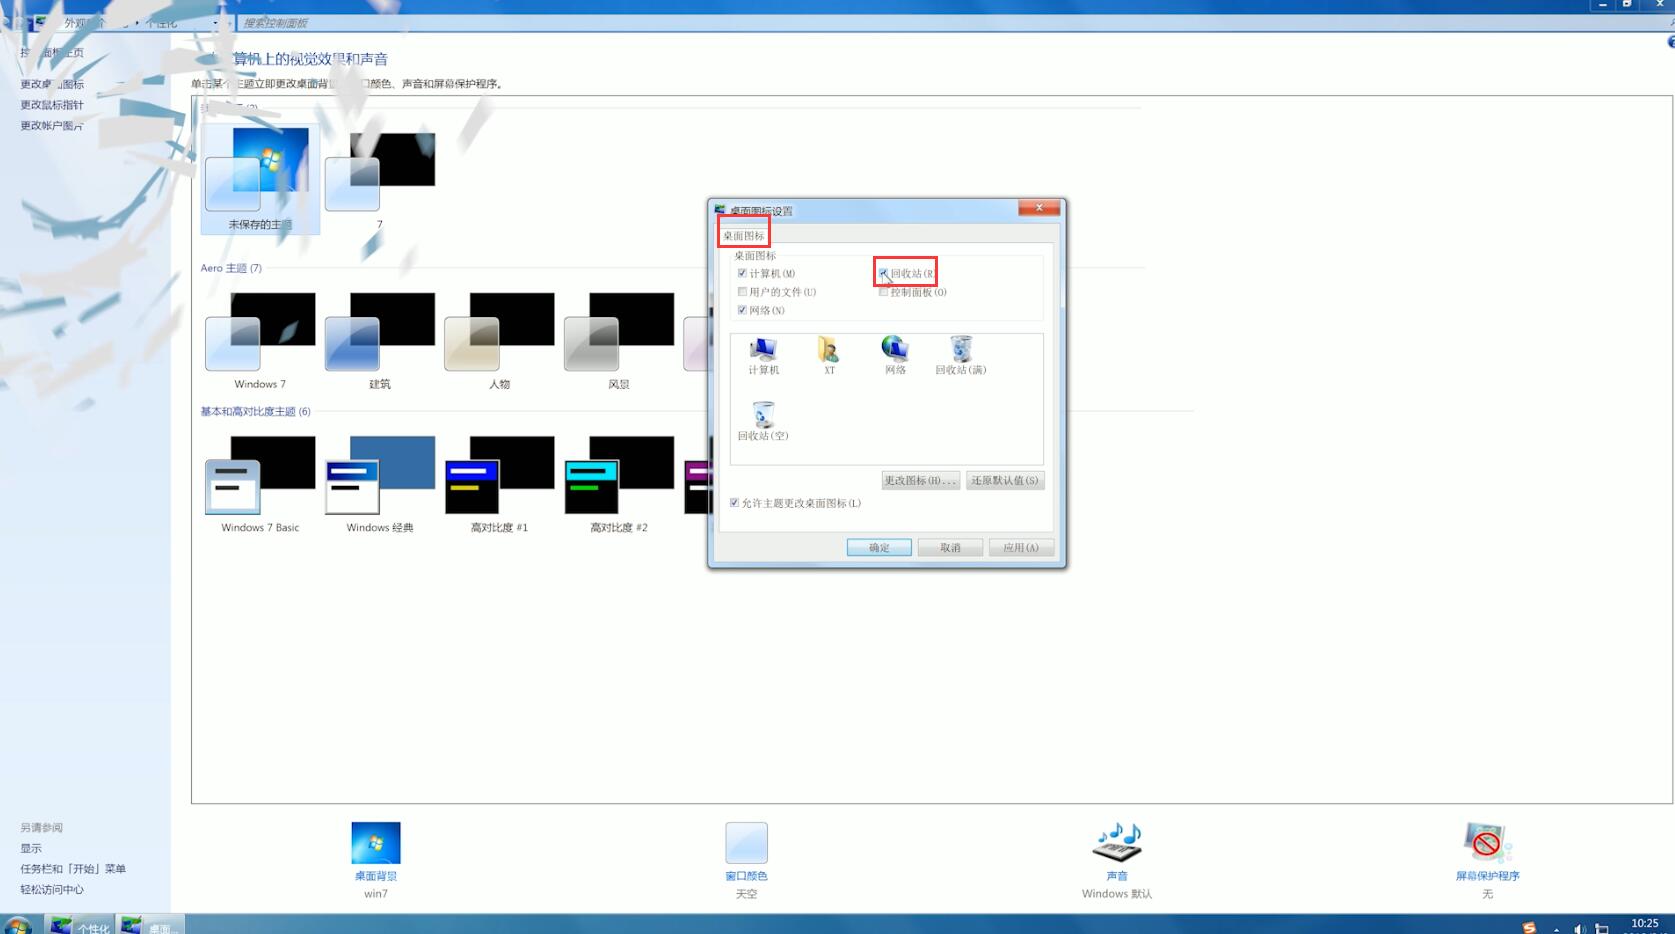The height and width of the screenshot is (934, 1675).
Task: Confirm with the 确定 button
Action: pos(879,547)
